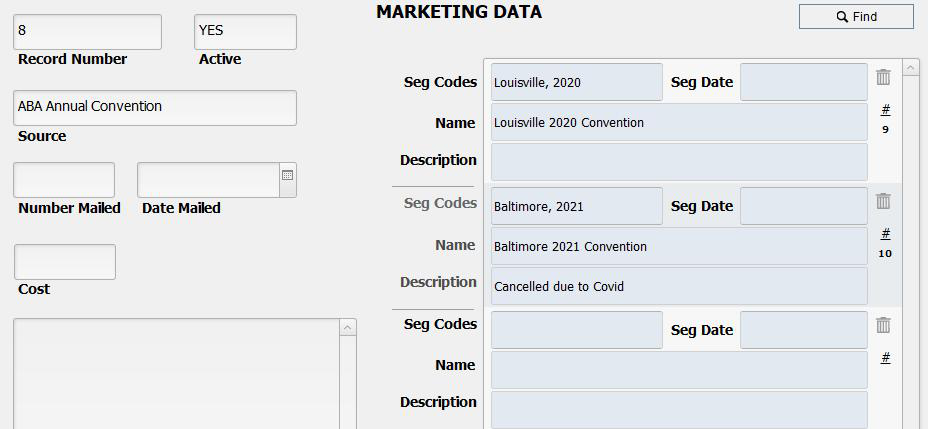Screen dimensions: 928x429
Task: Delete the Louisville, 2020 segment via trash icon
Action: (883, 77)
